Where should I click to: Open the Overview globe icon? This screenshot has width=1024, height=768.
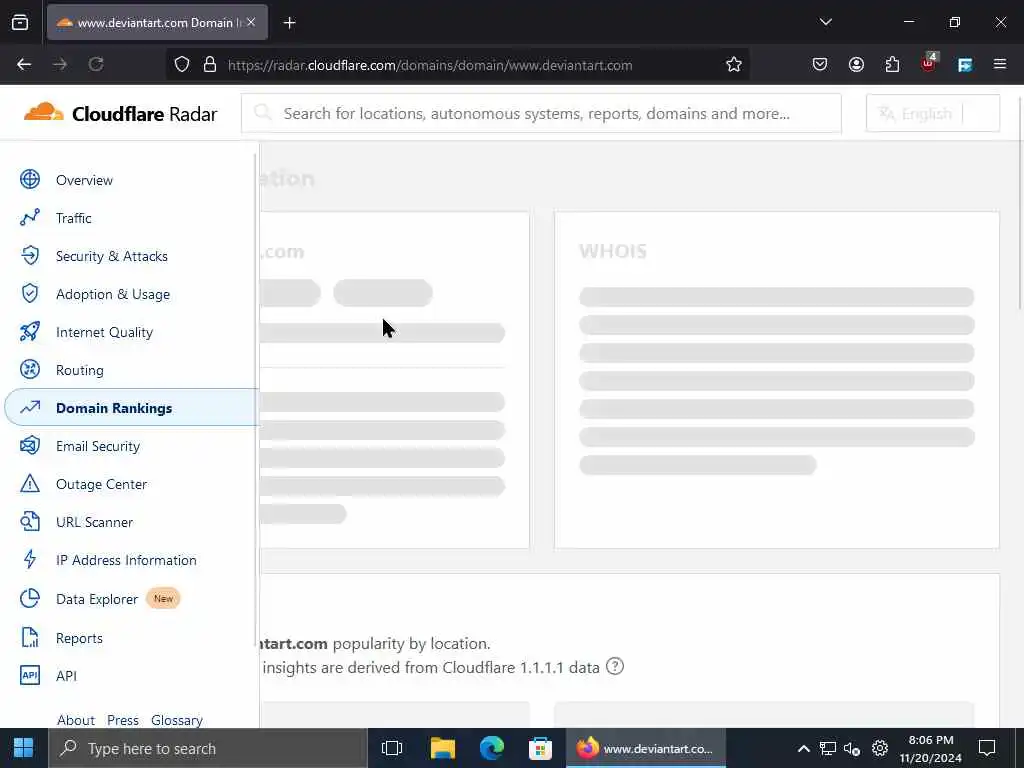(x=29, y=180)
